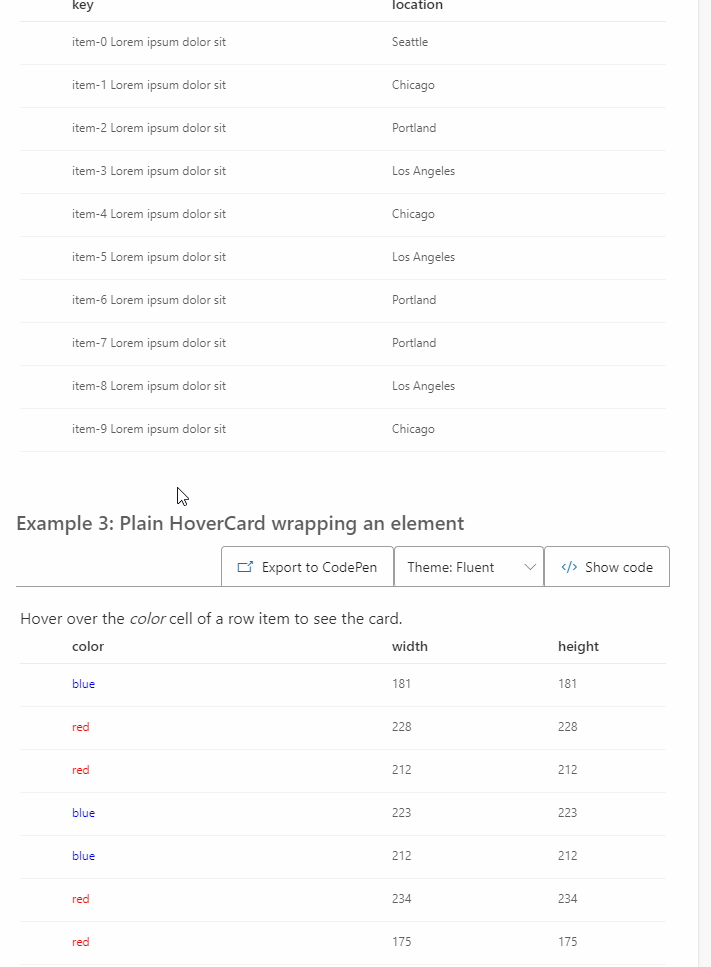Screen dimensions: 711x967
Task: Click the location column header
Action: (417, 5)
